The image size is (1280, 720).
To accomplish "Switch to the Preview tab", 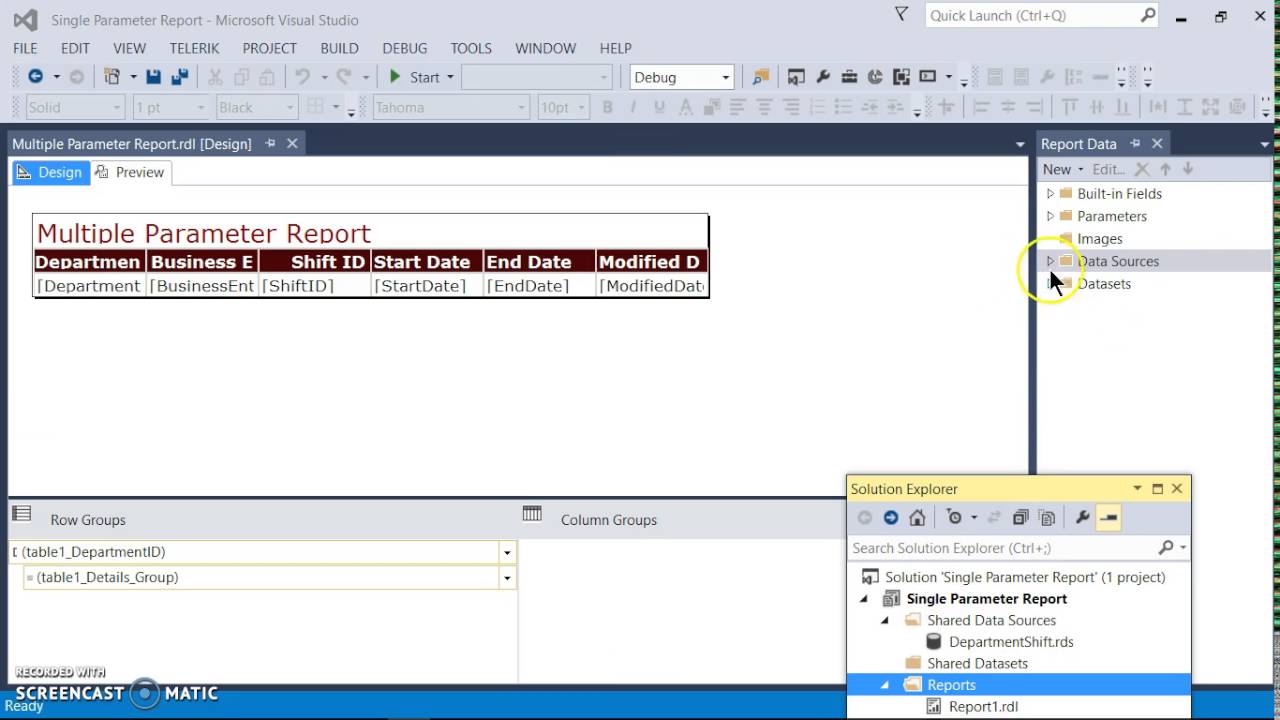I will point(130,172).
